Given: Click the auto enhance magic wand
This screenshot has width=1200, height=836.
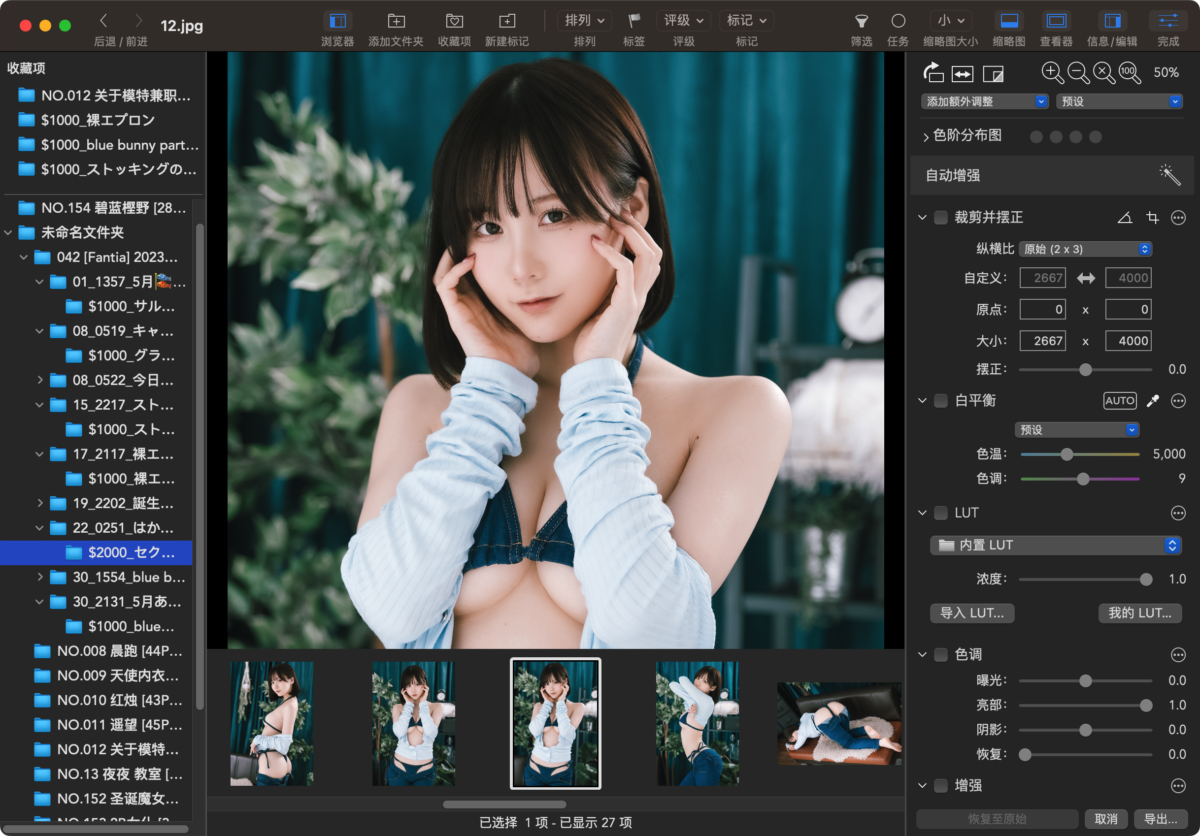Looking at the screenshot, I should 1170,175.
